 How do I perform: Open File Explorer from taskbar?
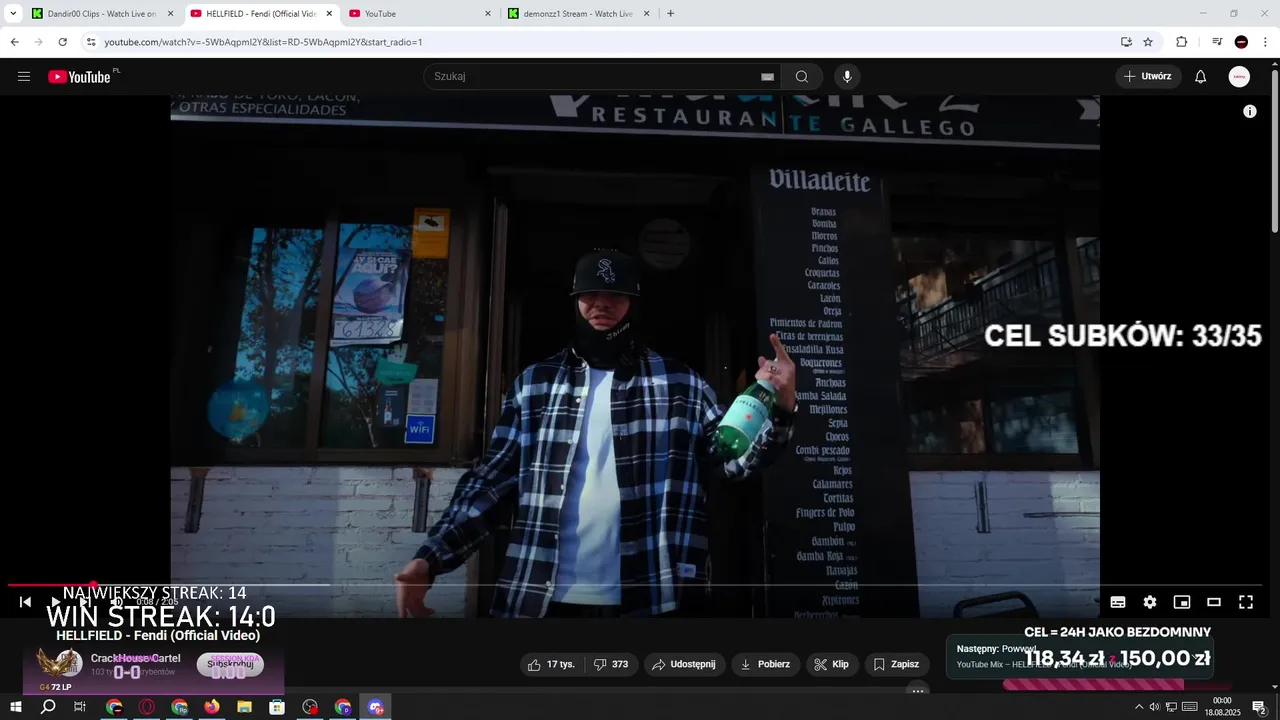click(244, 707)
